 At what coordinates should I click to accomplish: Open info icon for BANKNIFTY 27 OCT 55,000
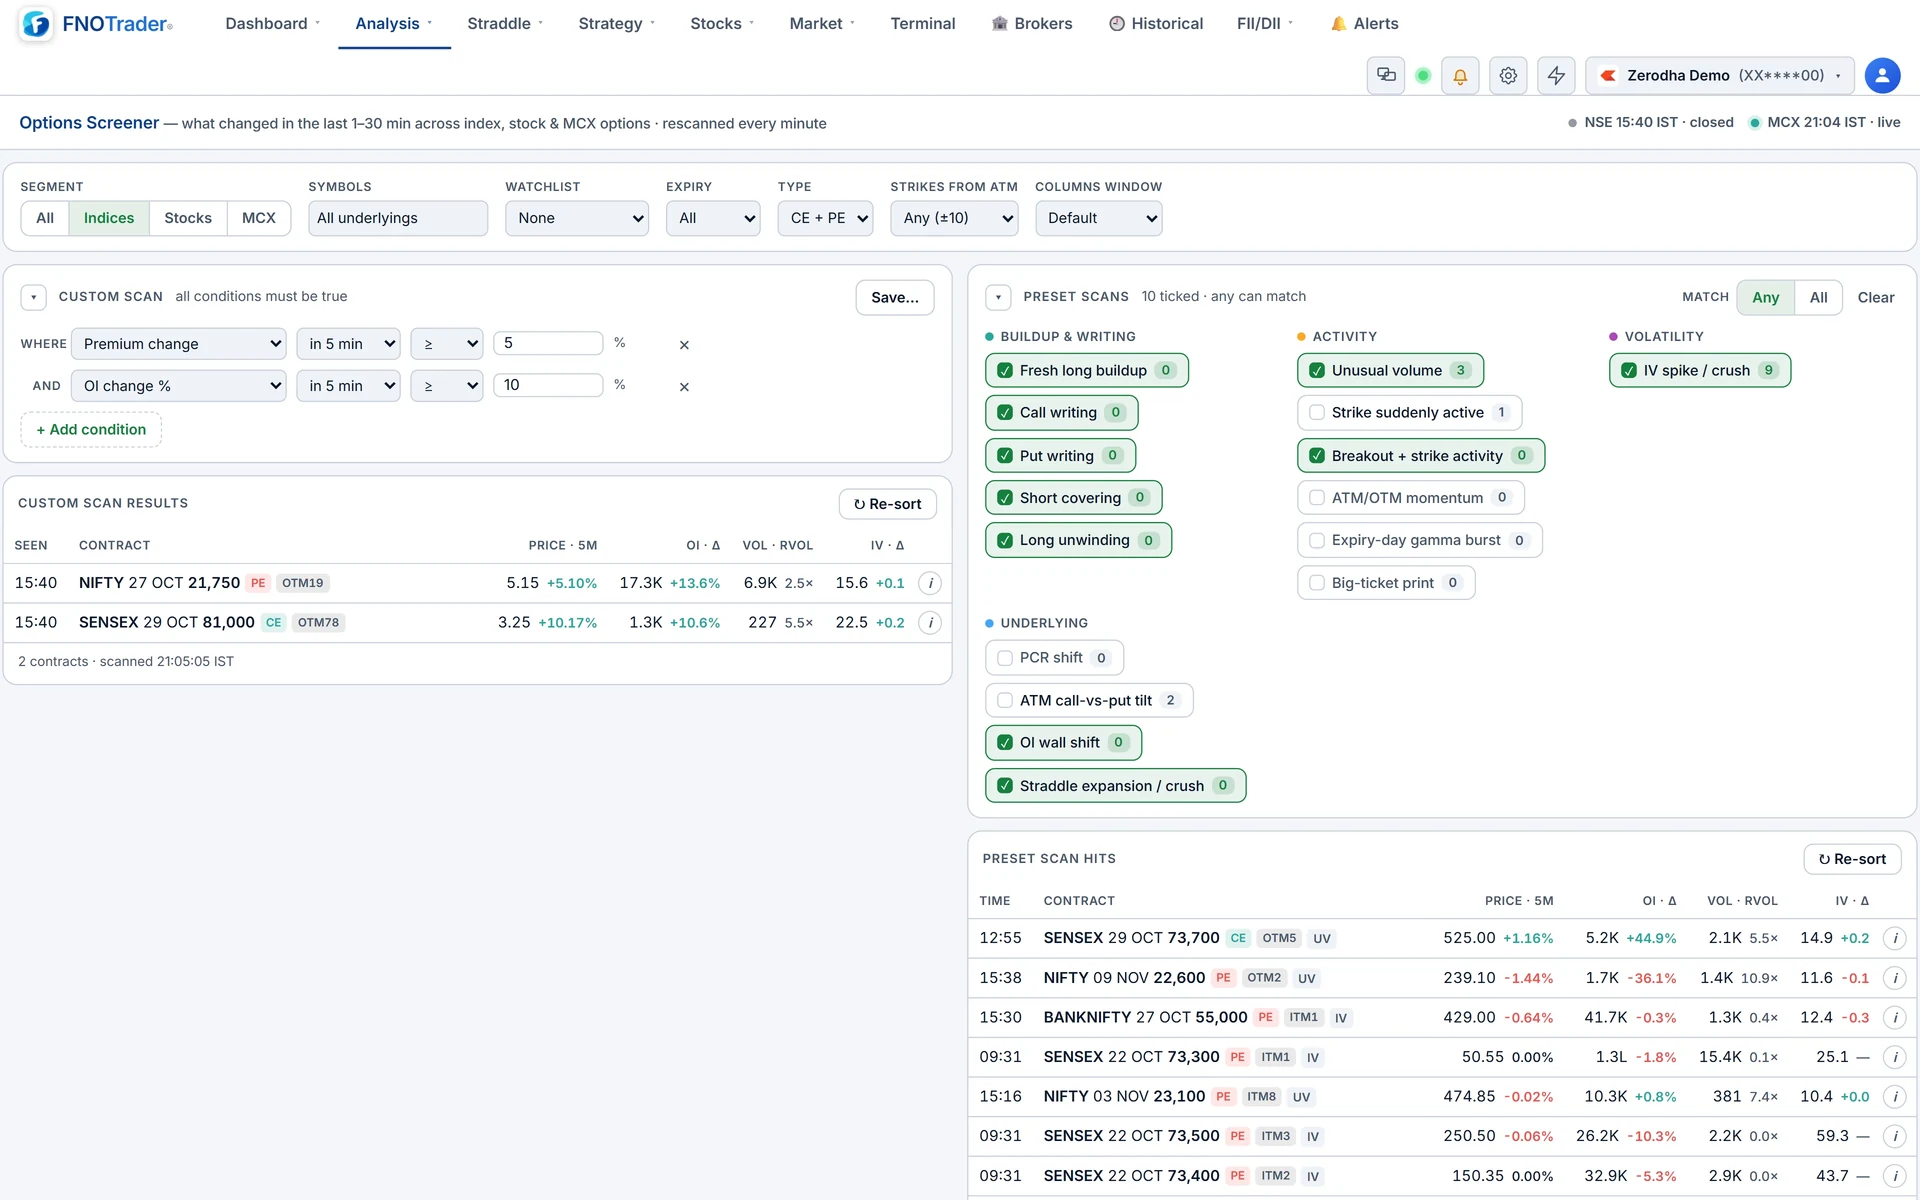coord(1894,1017)
